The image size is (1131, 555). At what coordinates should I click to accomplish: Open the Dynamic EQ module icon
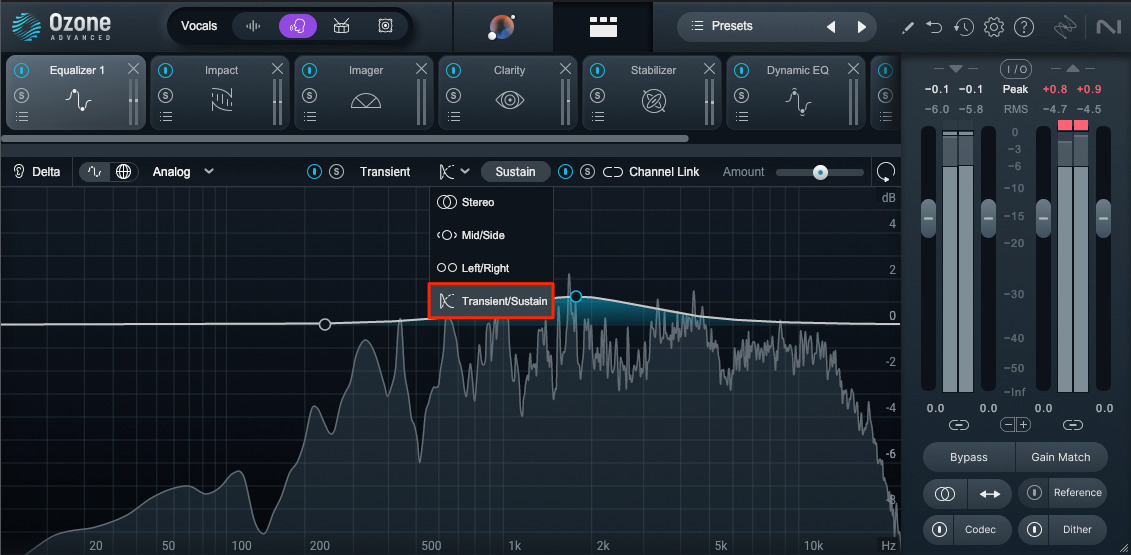(x=798, y=100)
